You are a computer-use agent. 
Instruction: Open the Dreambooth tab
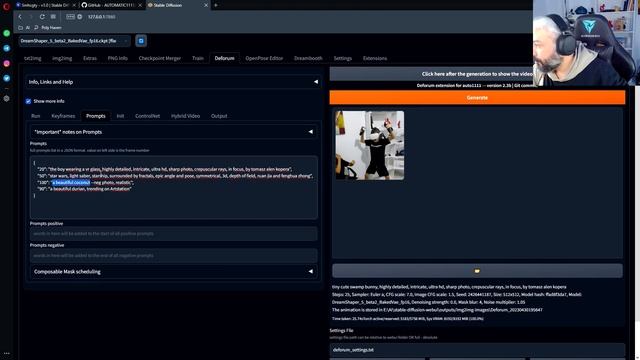tap(308, 58)
